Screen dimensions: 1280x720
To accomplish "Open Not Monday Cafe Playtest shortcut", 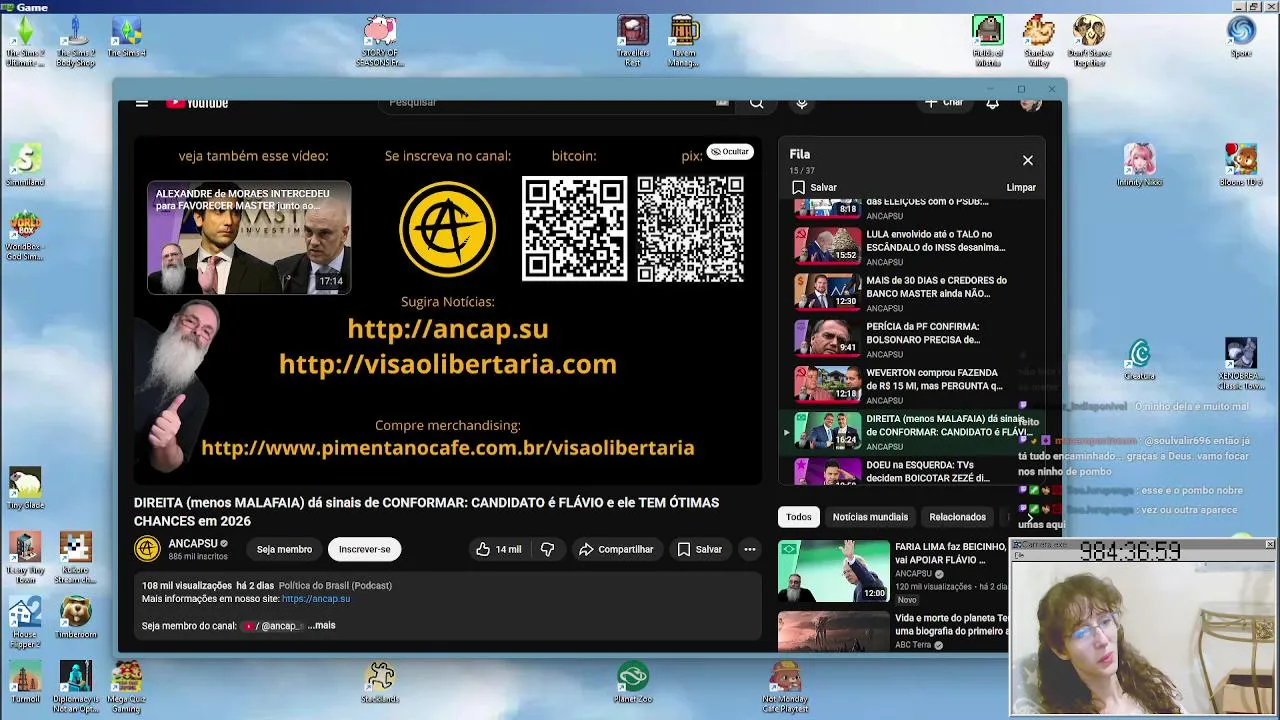I will point(785,687).
